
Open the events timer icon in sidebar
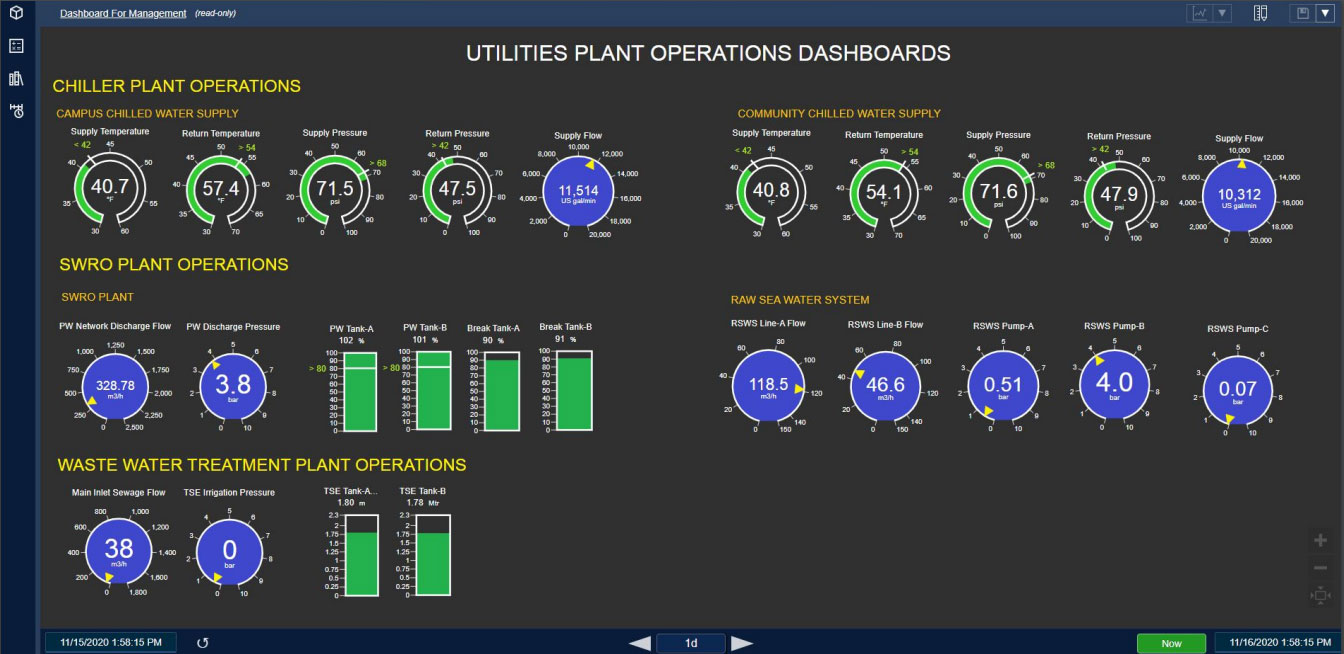[x=16, y=111]
